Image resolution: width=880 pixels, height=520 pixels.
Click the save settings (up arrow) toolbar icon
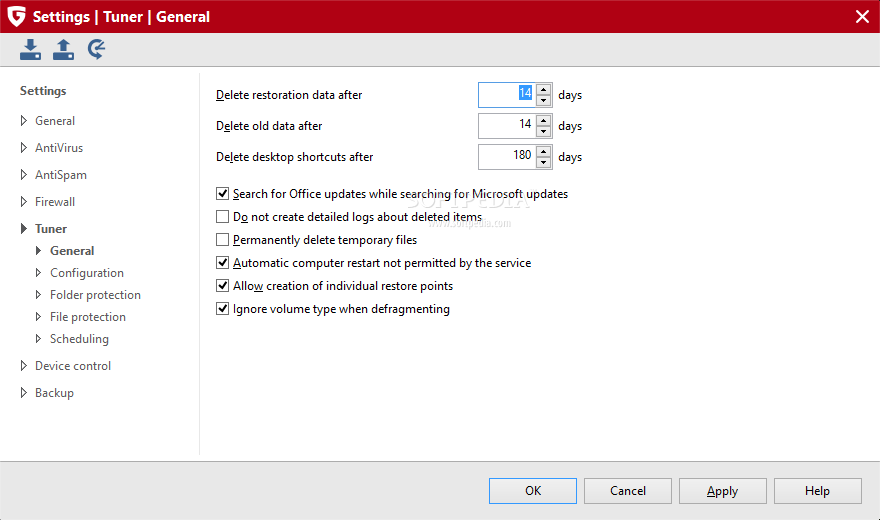(x=64, y=49)
